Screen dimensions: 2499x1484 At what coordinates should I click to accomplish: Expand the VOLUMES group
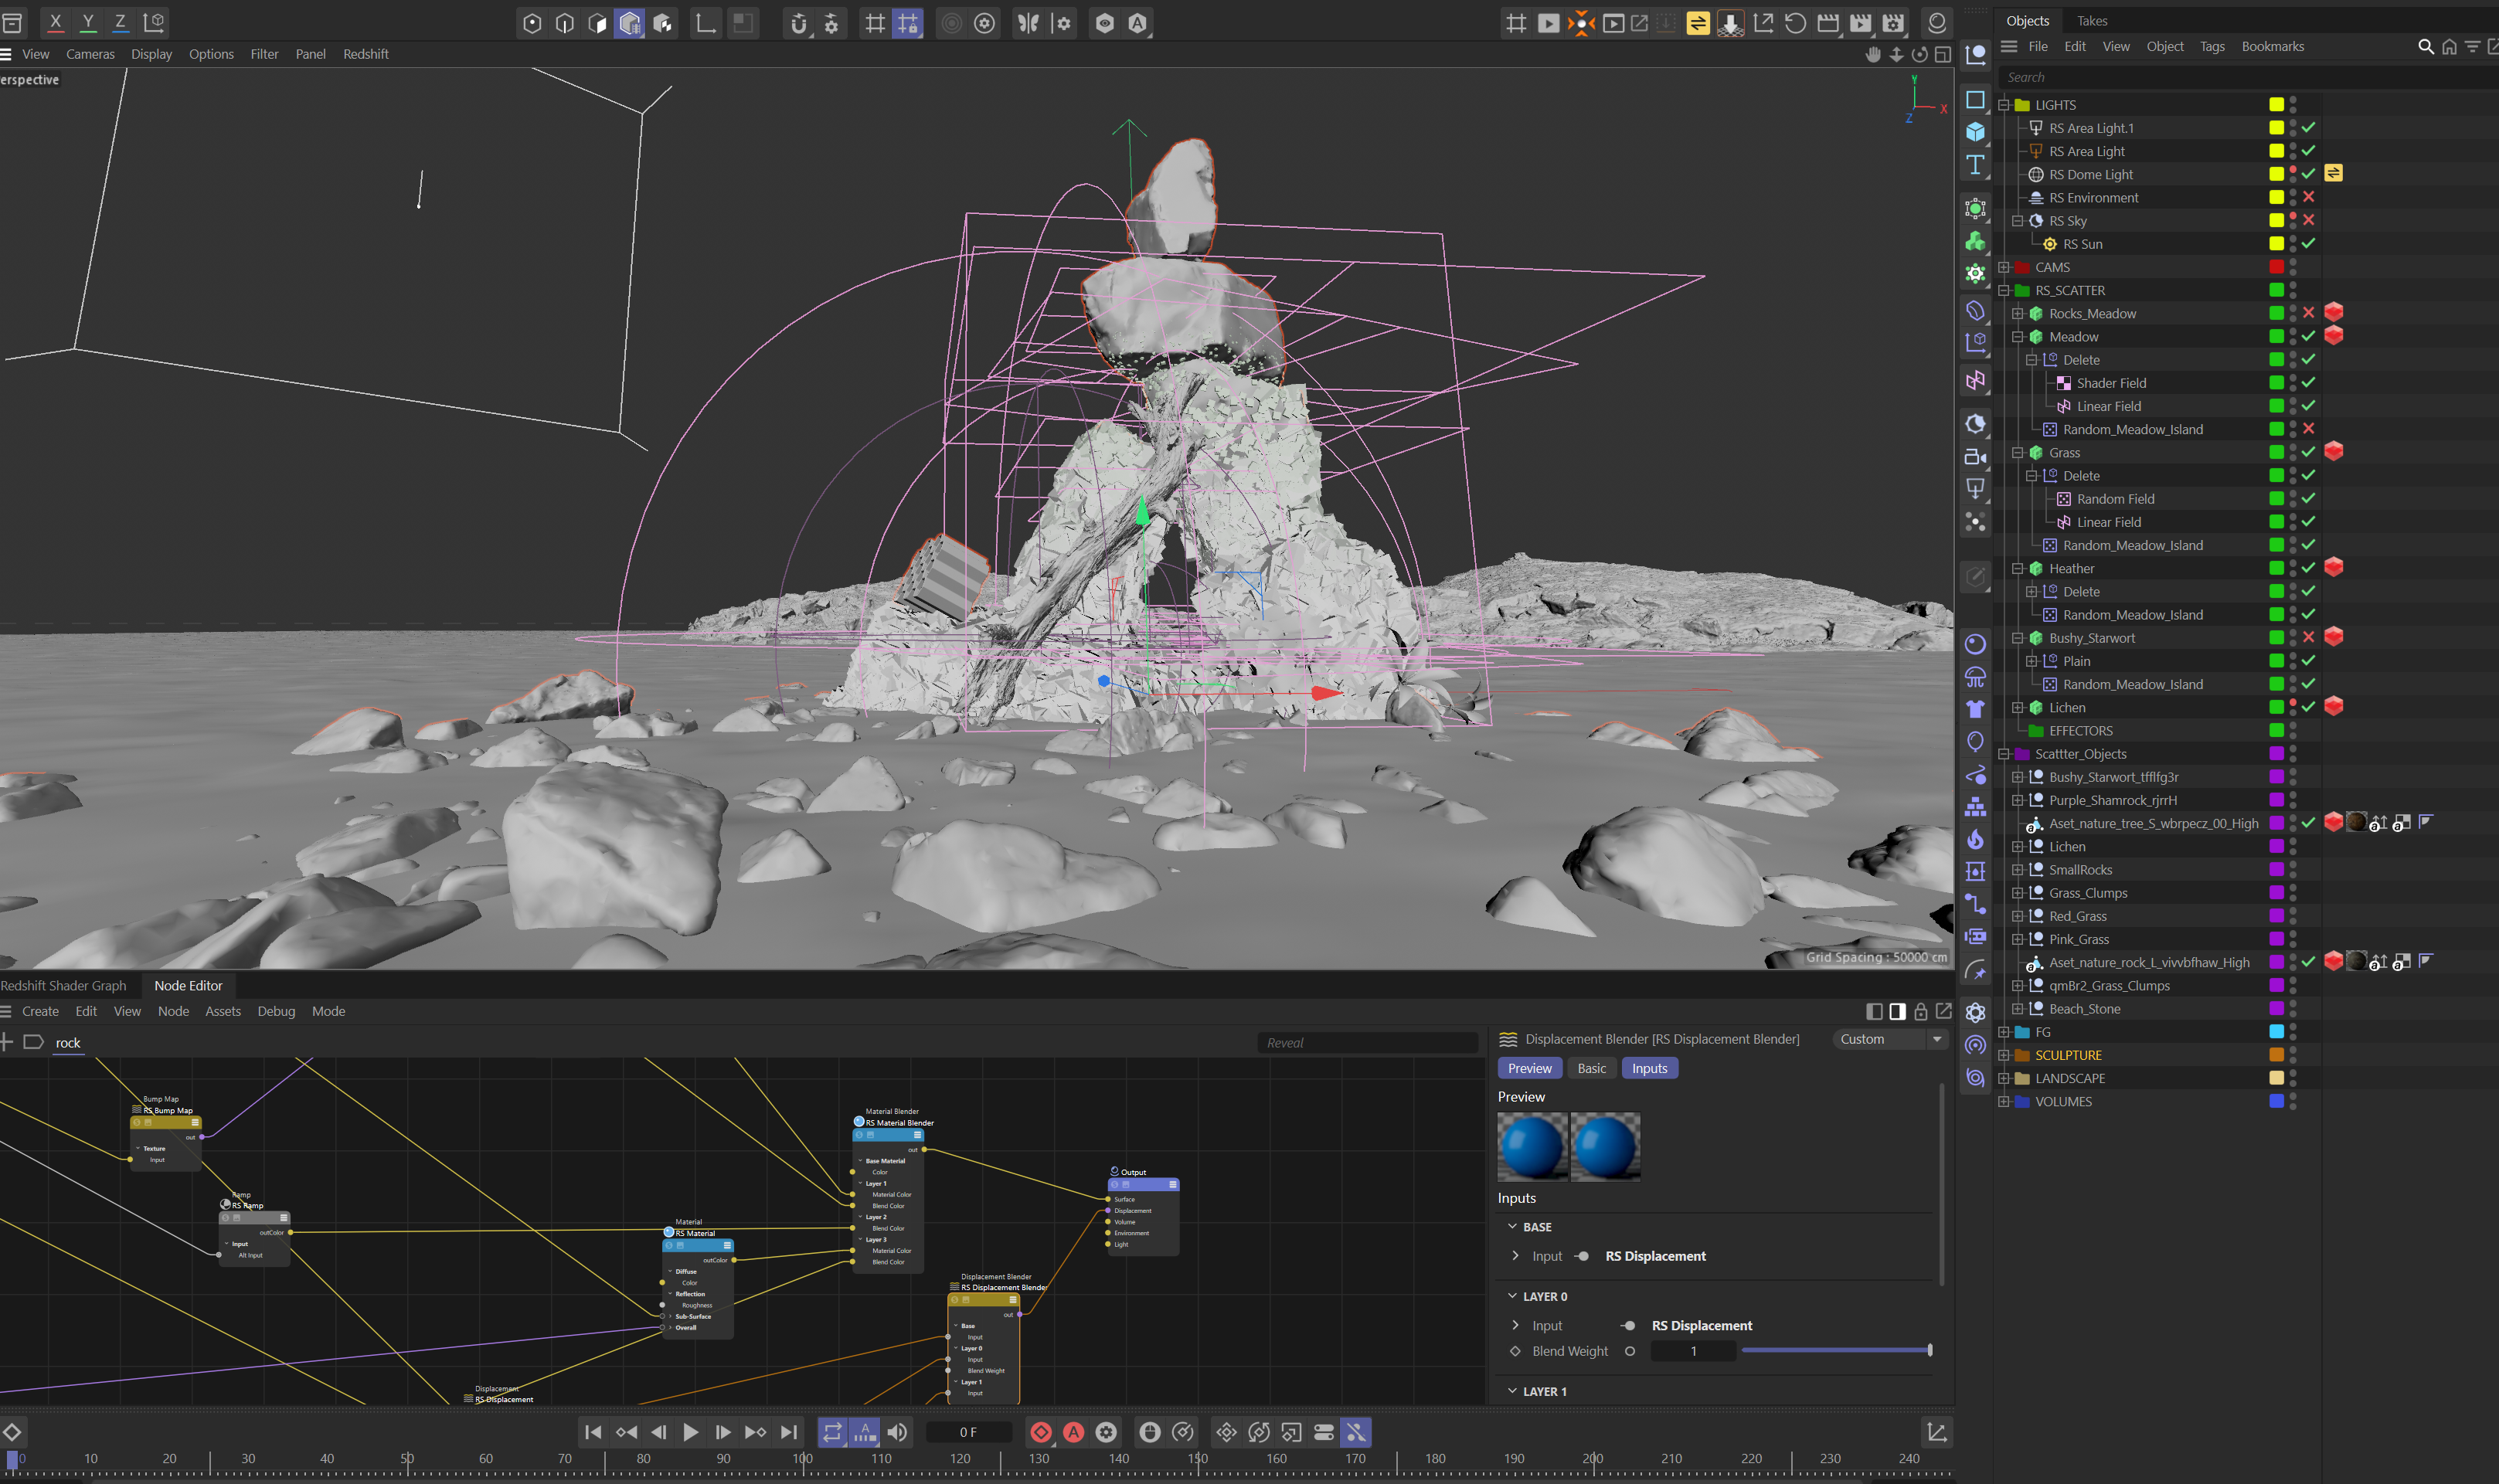coord(2003,1101)
